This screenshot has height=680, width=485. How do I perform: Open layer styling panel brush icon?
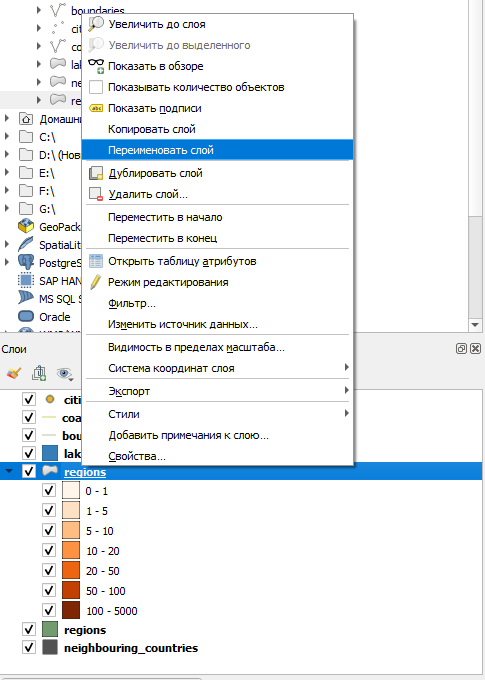point(14,373)
